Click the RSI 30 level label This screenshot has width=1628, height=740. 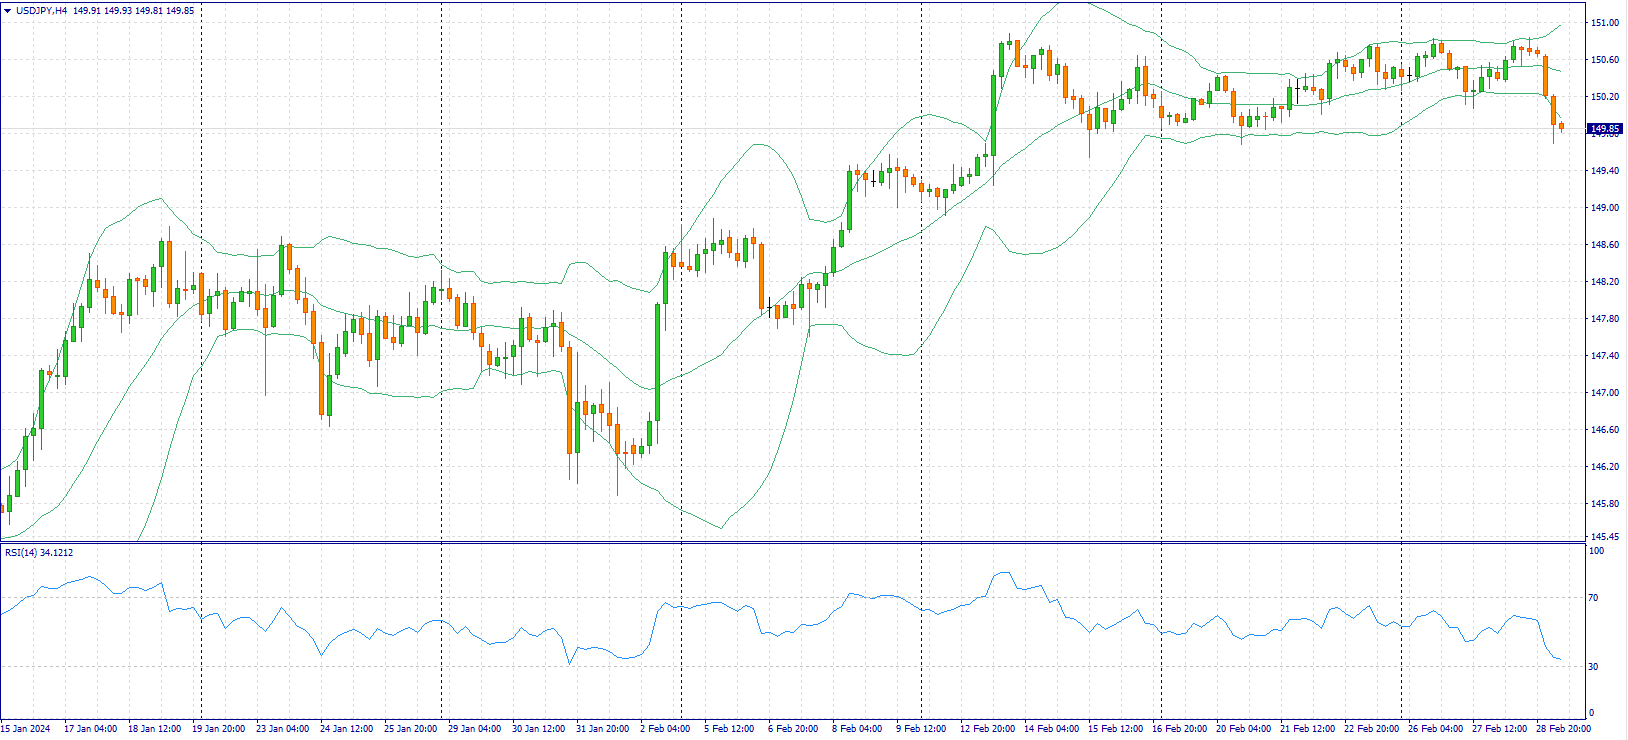click(1594, 667)
